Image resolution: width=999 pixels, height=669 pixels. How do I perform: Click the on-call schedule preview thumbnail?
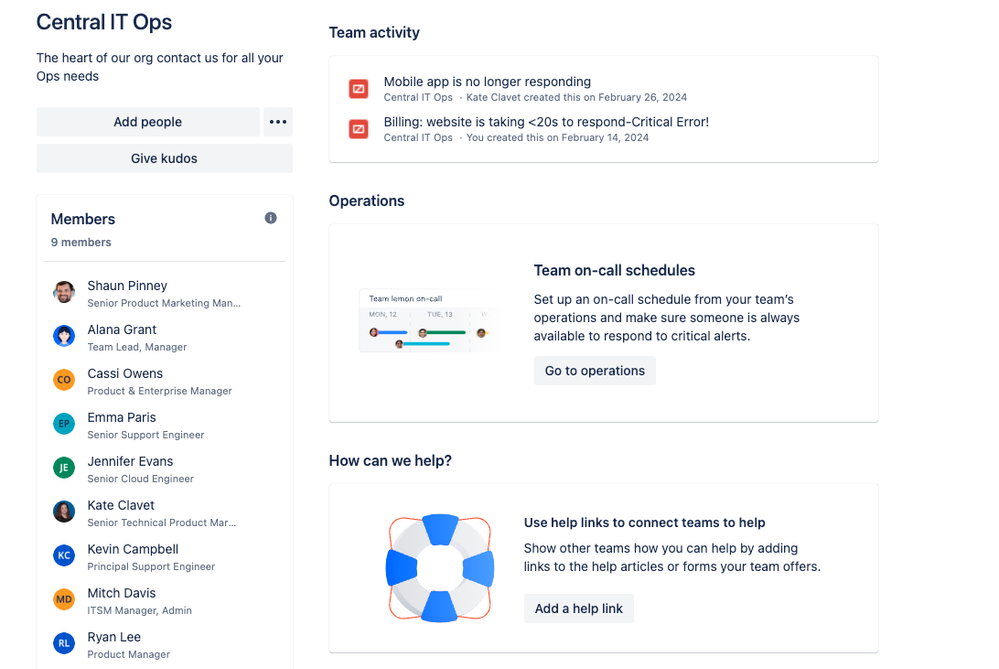point(429,321)
